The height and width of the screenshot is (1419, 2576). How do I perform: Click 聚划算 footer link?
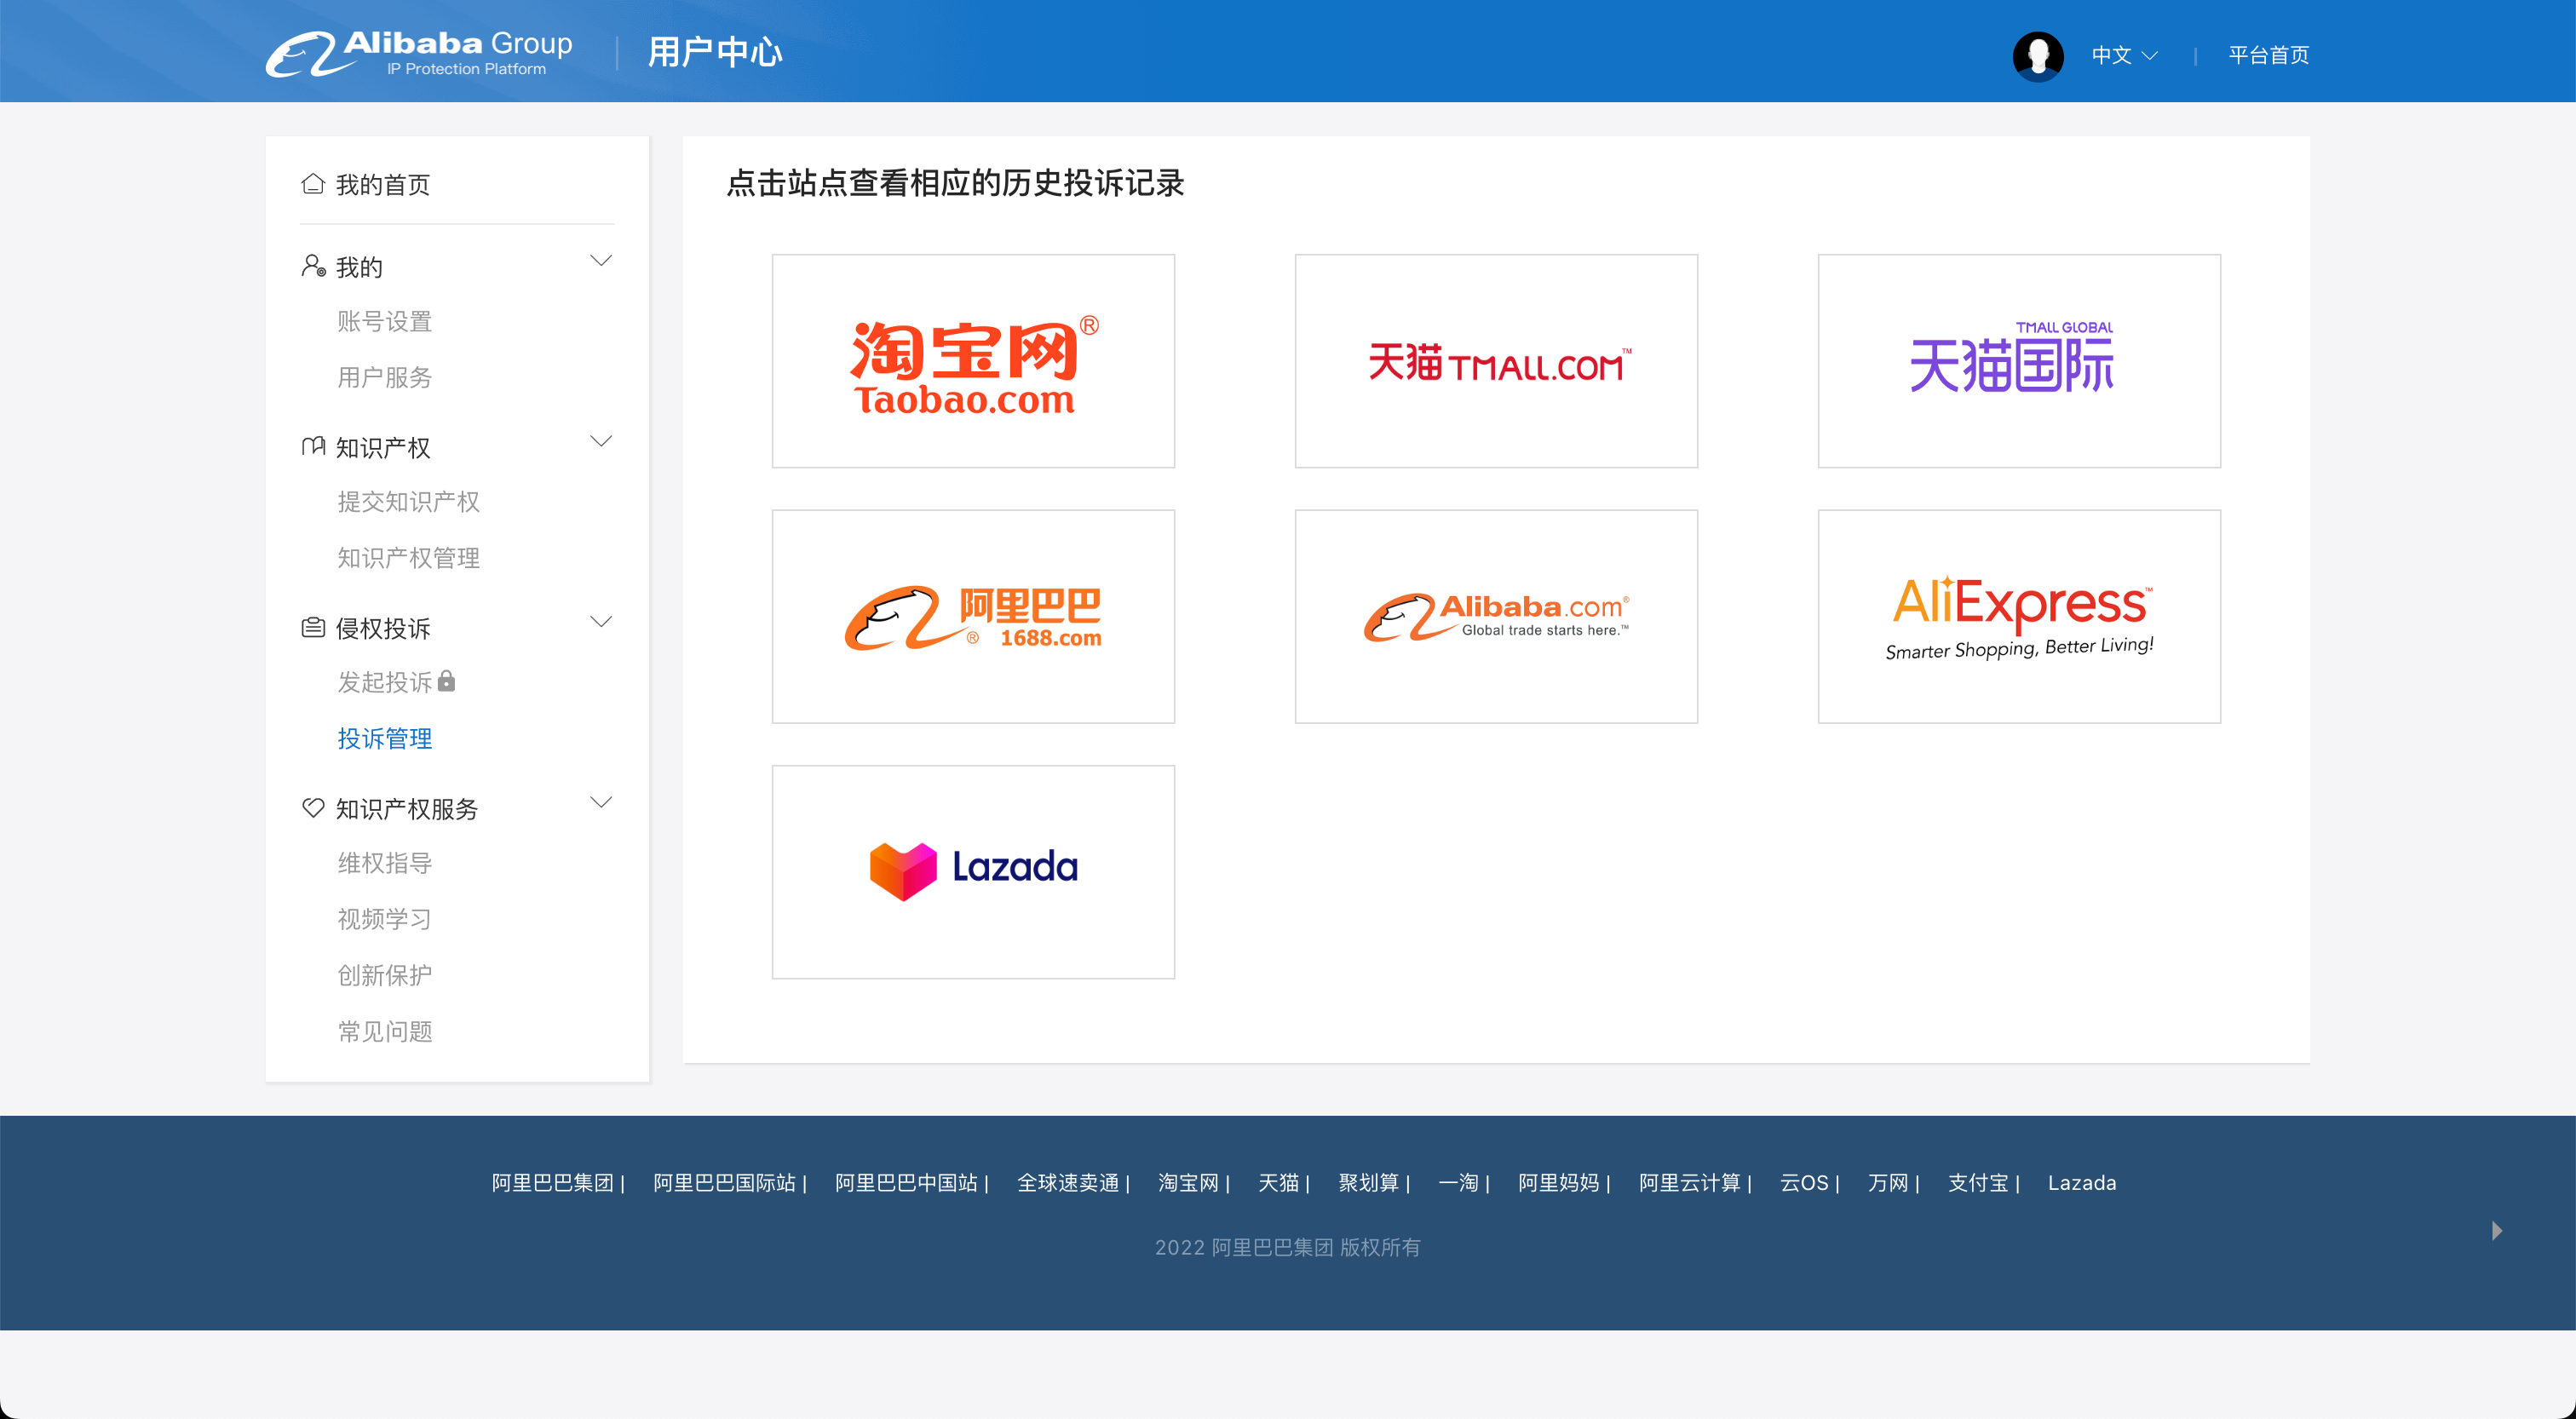click(1369, 1182)
